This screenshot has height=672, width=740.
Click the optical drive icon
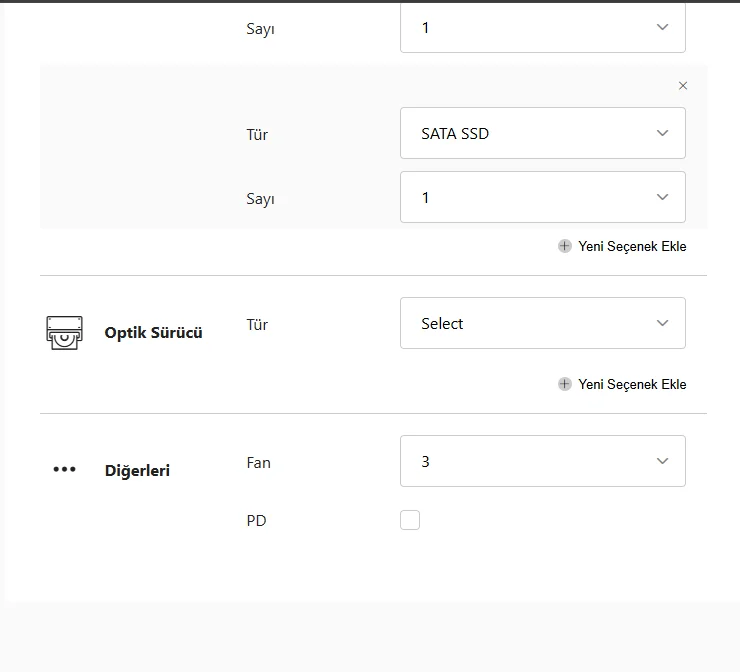(x=64, y=332)
